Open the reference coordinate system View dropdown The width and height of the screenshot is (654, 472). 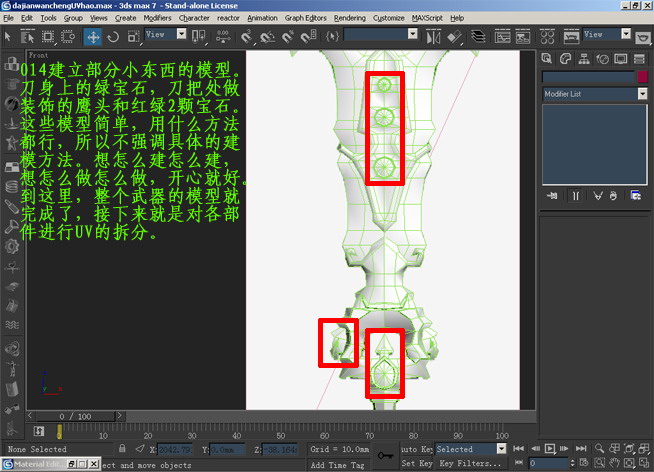tap(165, 34)
